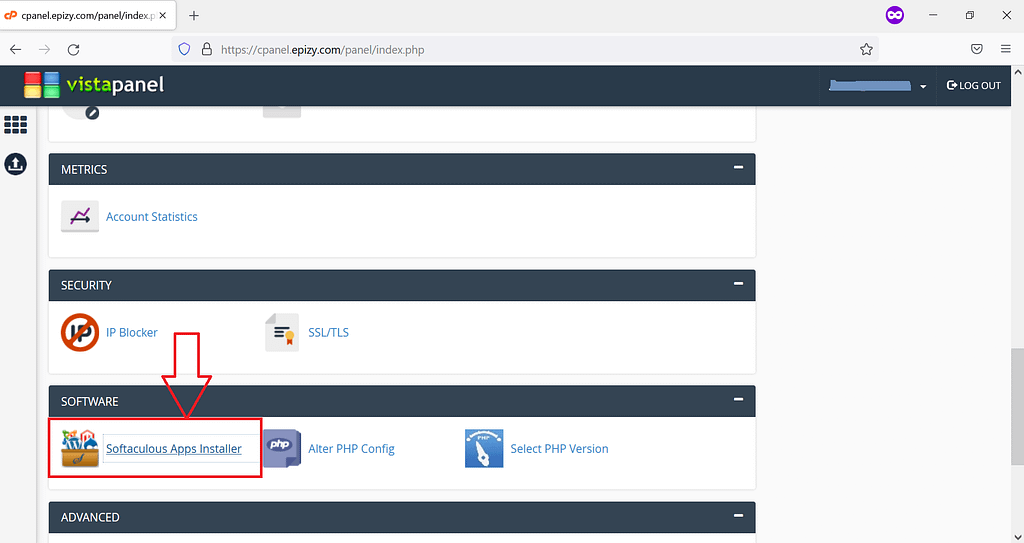Collapse the METRICS section

(x=739, y=167)
